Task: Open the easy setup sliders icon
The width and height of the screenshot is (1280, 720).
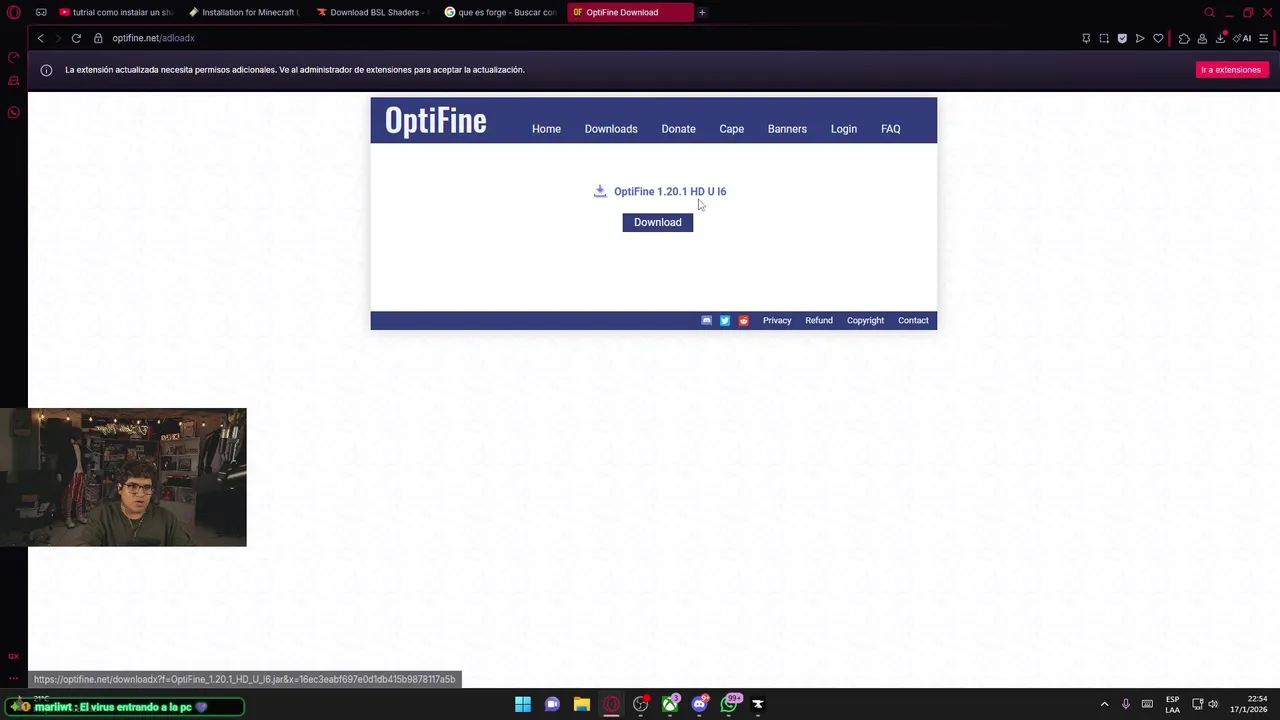Action: click(x=1264, y=38)
